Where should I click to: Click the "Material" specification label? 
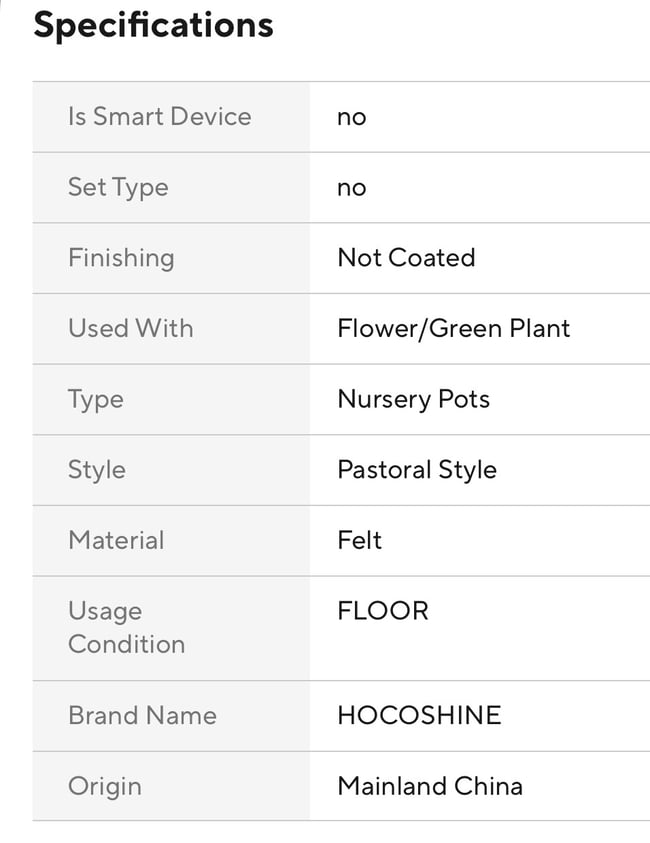(116, 540)
